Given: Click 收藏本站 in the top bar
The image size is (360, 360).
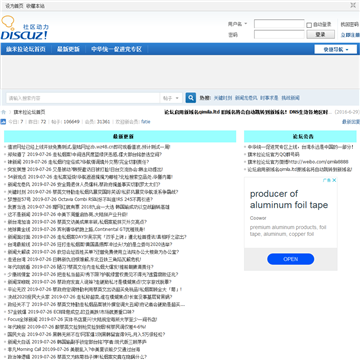Looking at the screenshot, I should 35,6.
